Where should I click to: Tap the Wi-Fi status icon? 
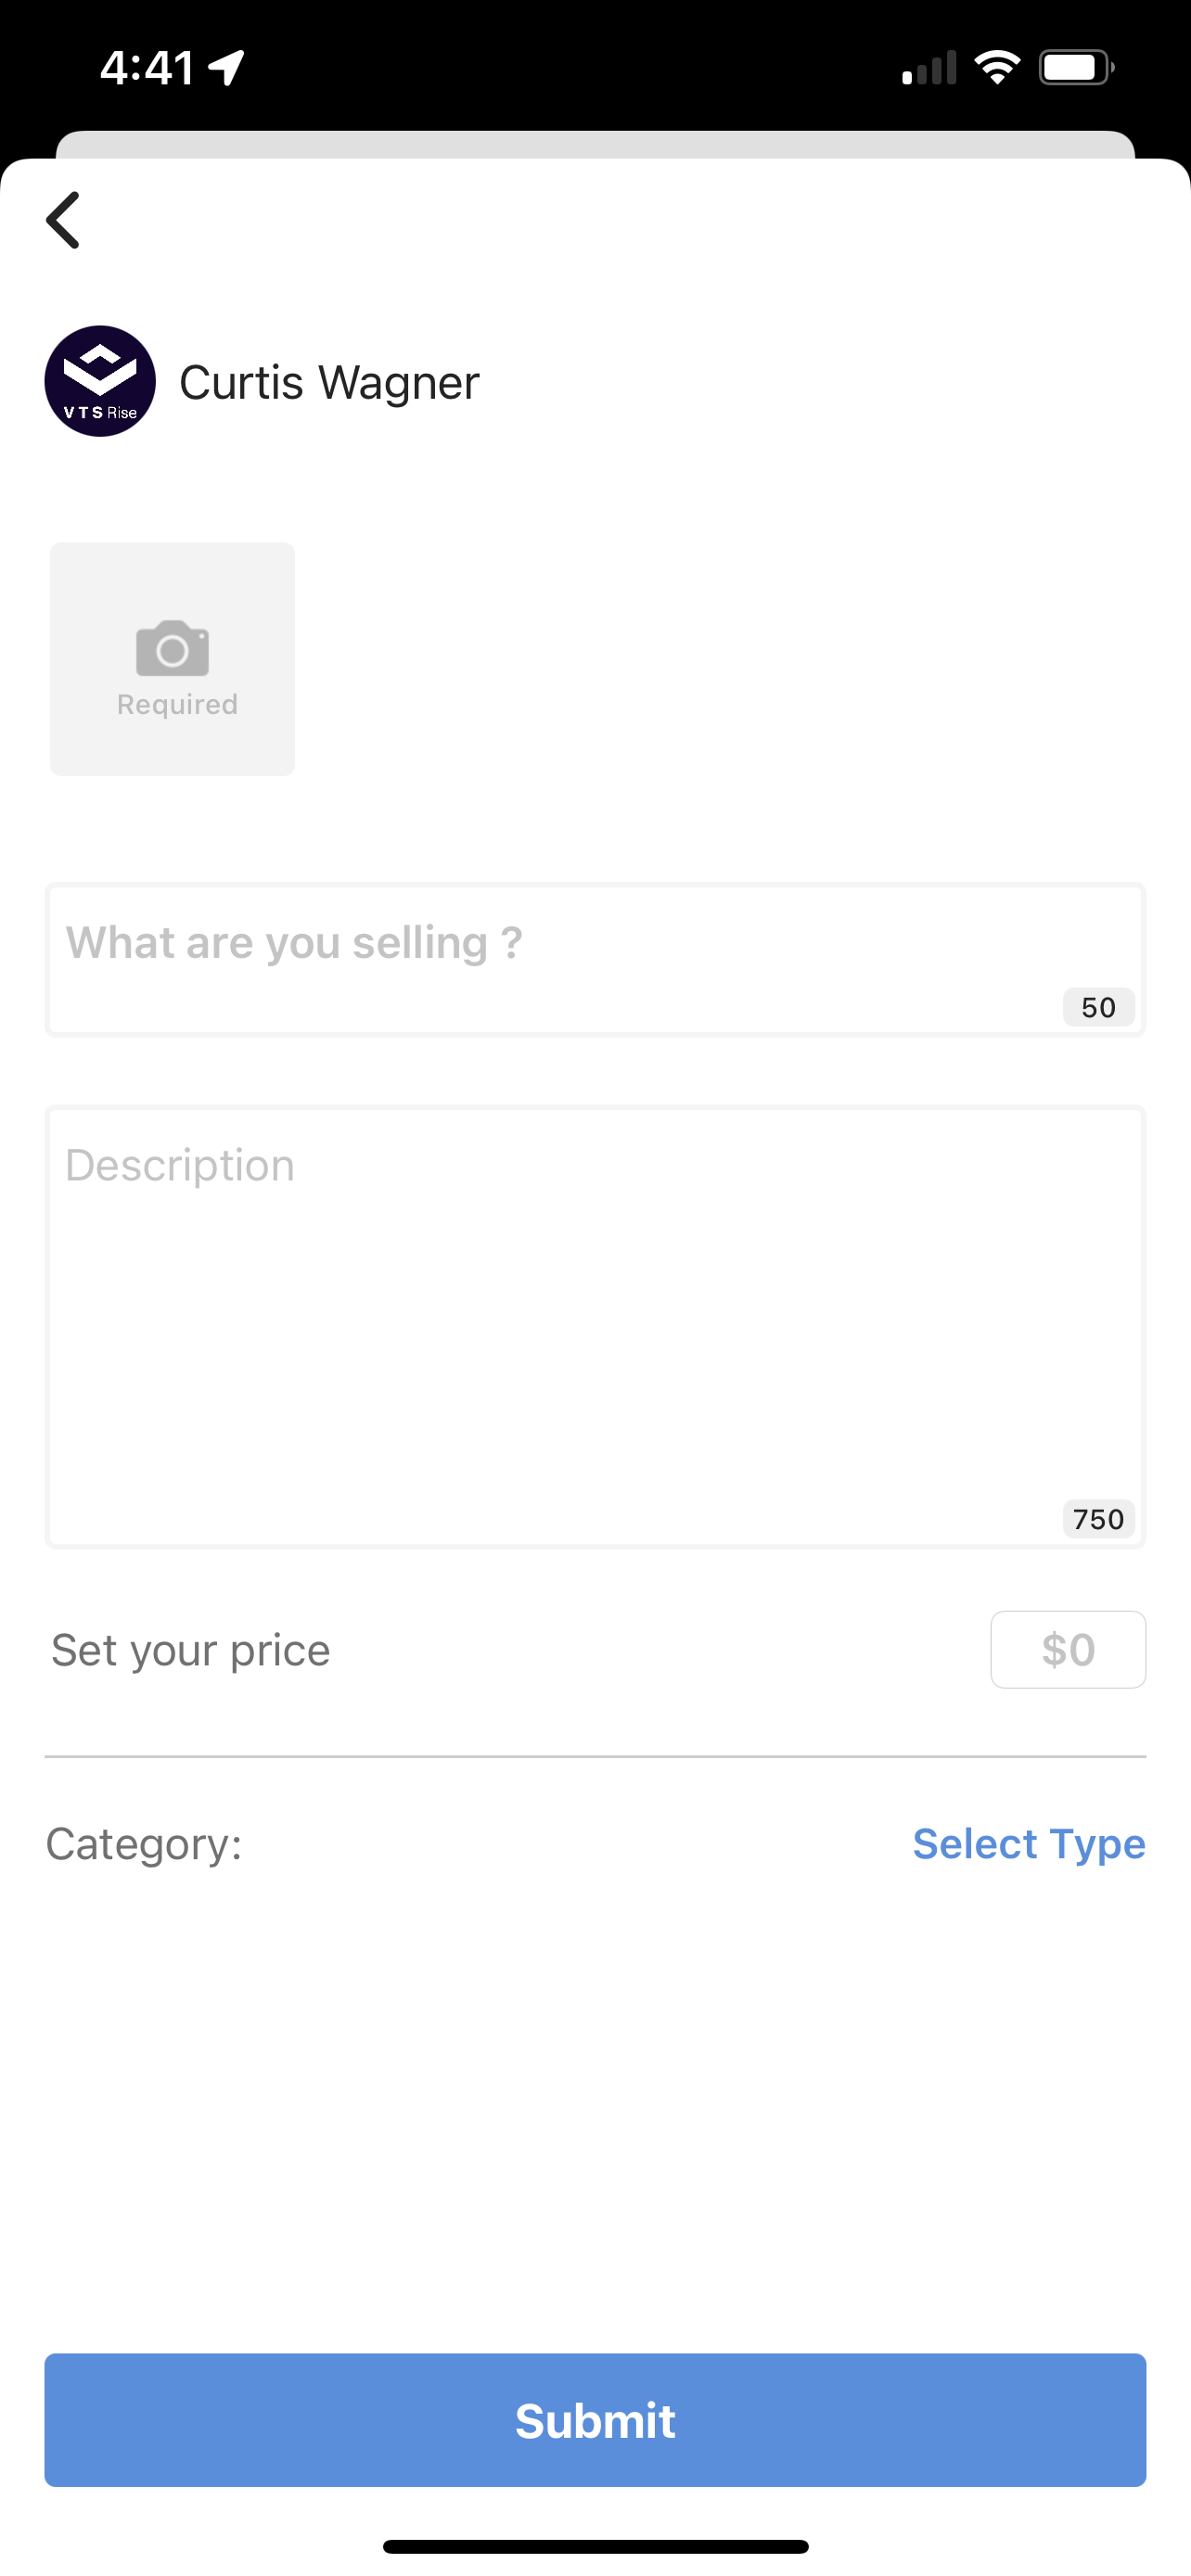coord(997,68)
